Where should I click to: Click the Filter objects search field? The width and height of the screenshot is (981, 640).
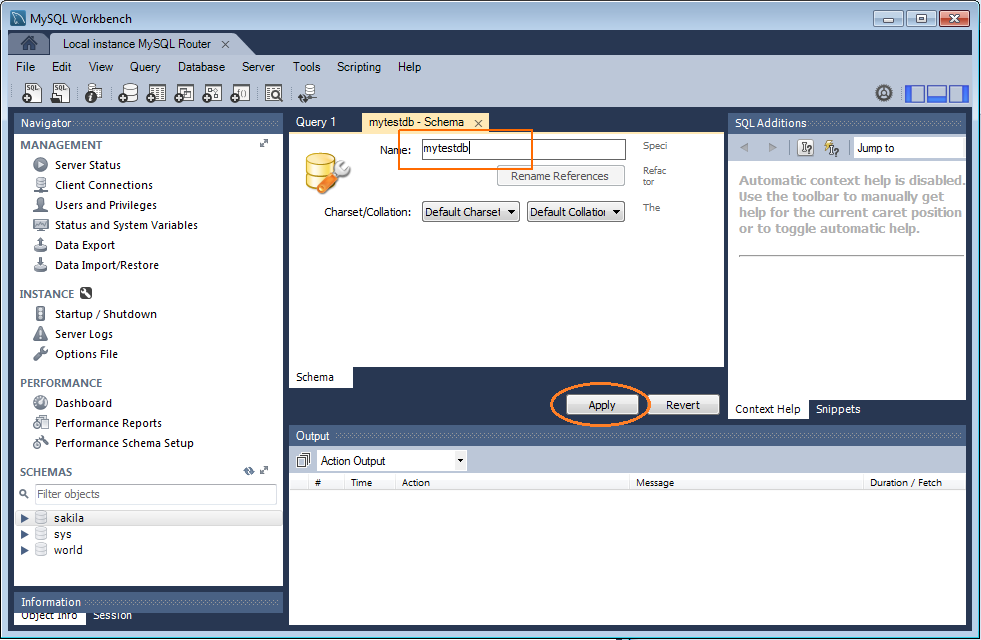tap(155, 494)
